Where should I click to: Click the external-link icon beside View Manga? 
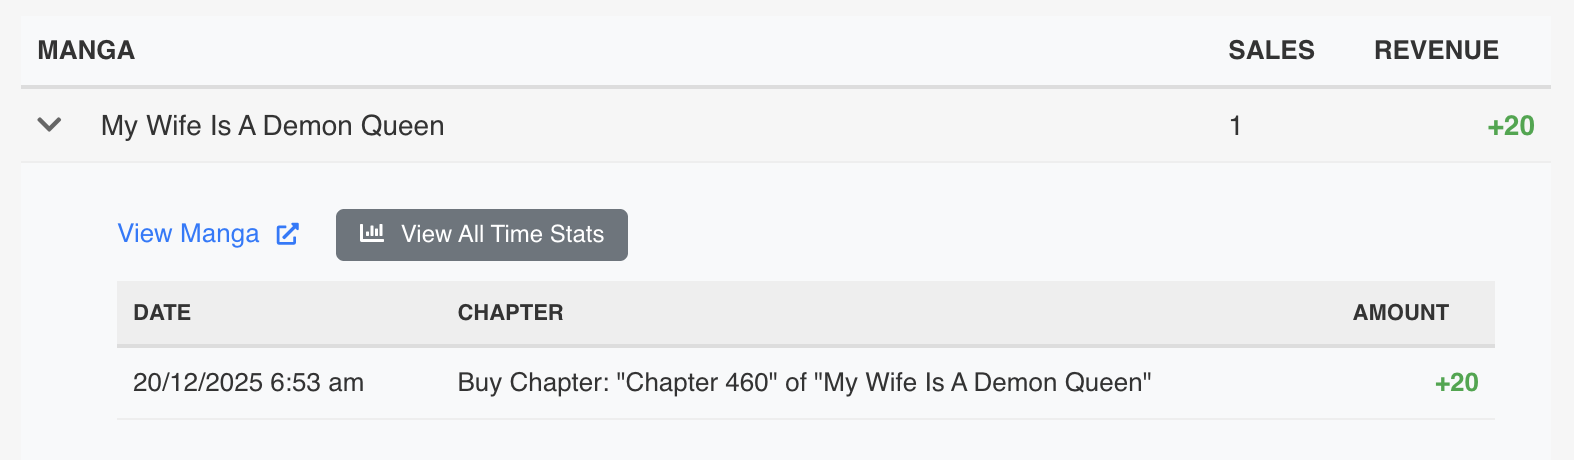(x=288, y=234)
